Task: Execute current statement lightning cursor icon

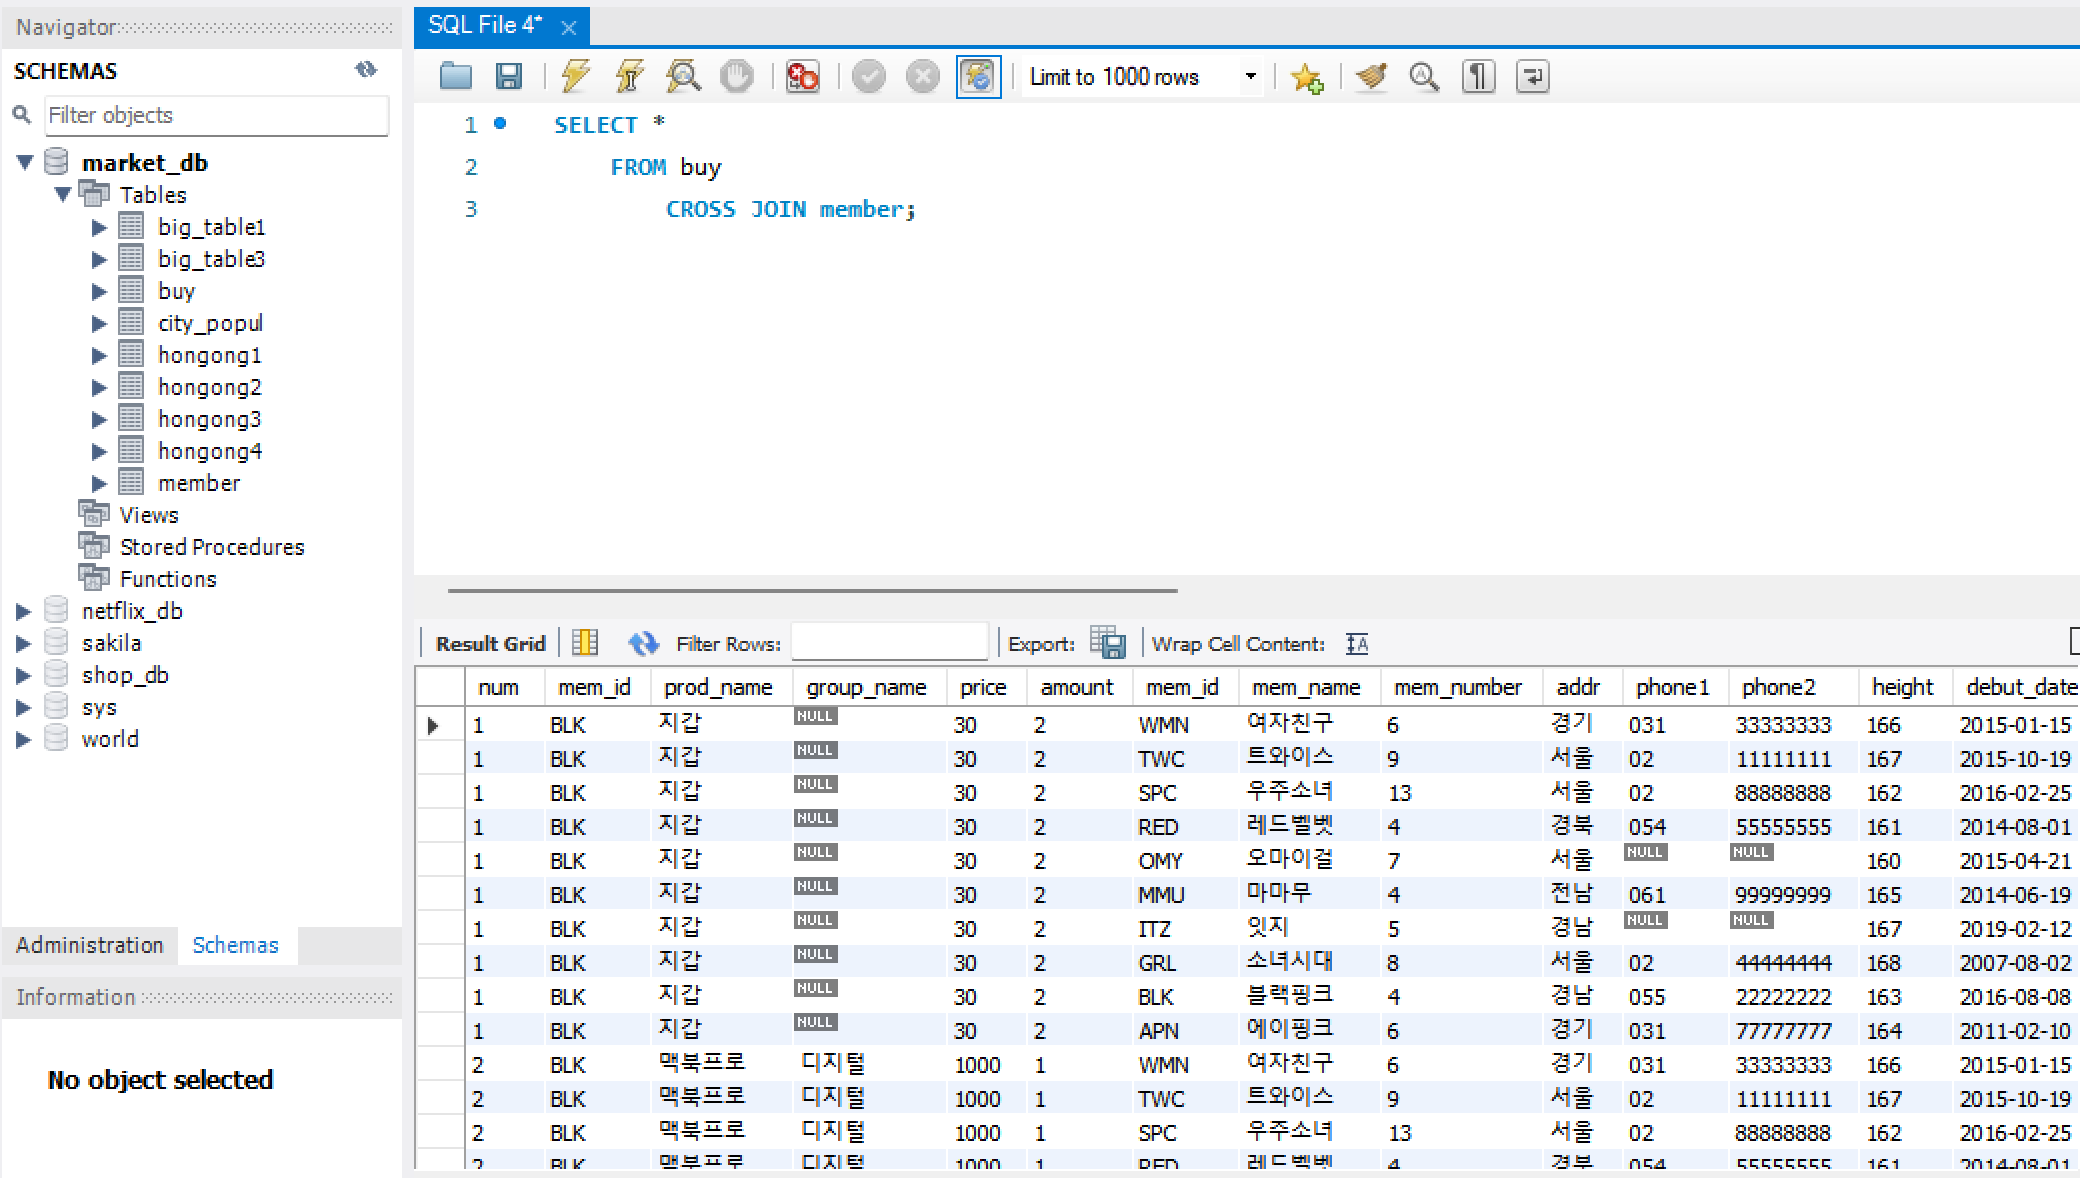Action: pyautogui.click(x=629, y=76)
